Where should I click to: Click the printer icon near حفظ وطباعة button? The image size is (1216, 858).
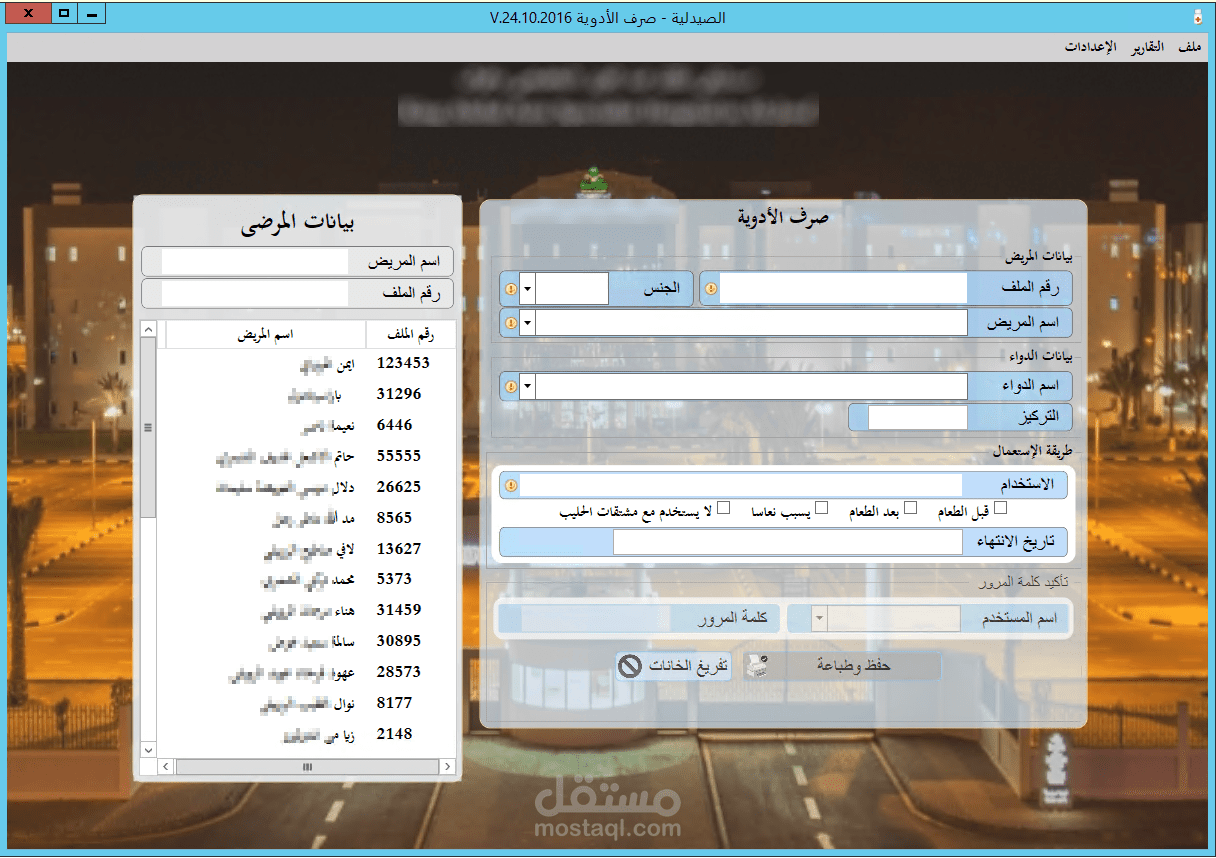pos(757,665)
